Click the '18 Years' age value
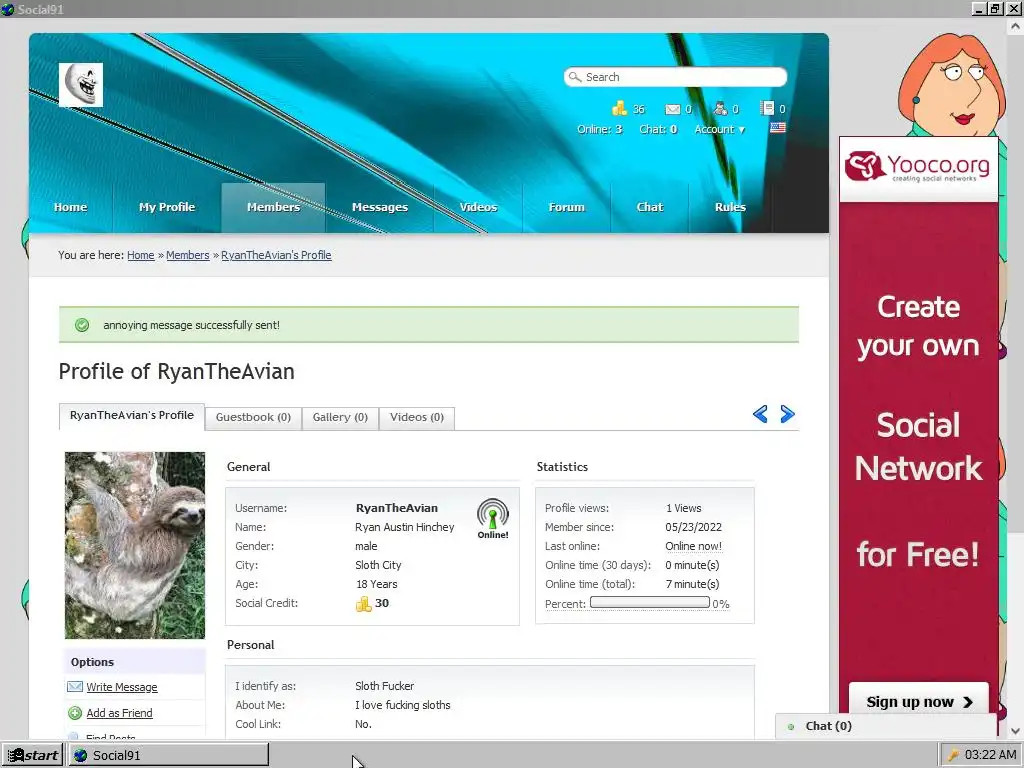Screen dimensions: 1024x768 point(376,584)
